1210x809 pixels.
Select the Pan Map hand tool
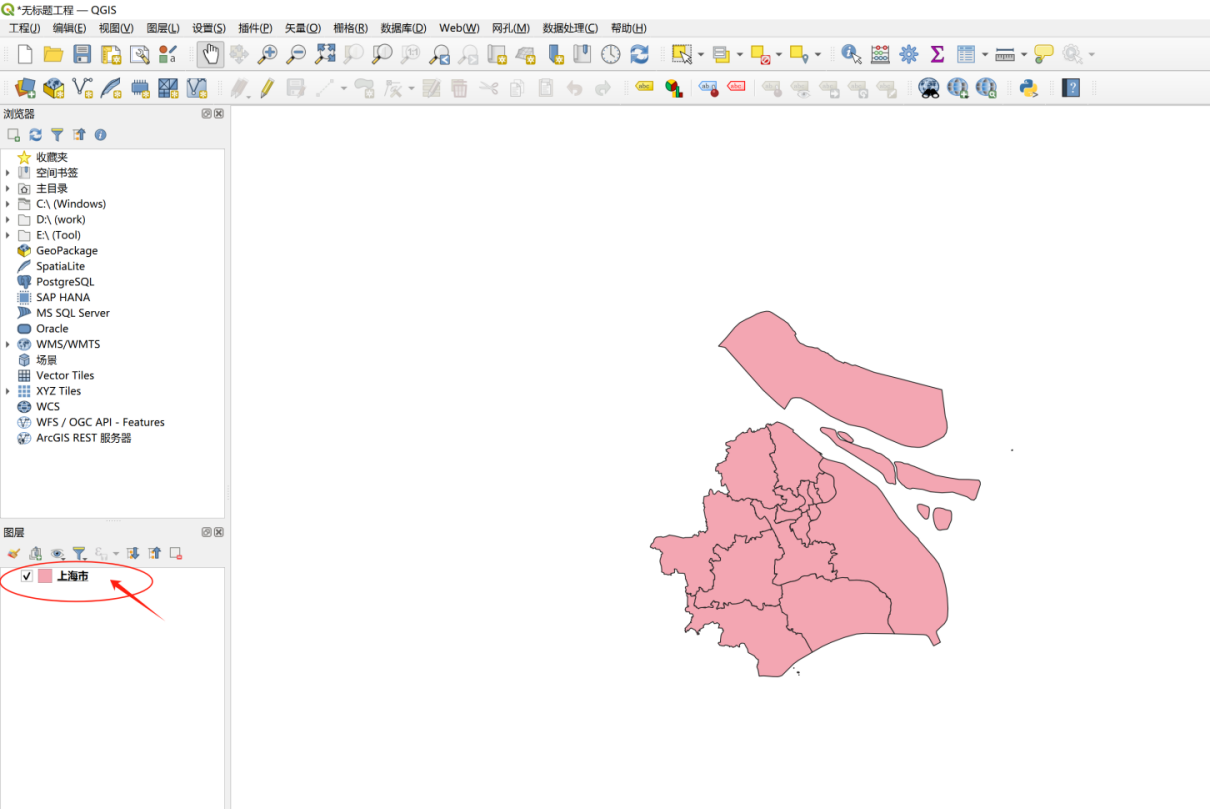[210, 55]
